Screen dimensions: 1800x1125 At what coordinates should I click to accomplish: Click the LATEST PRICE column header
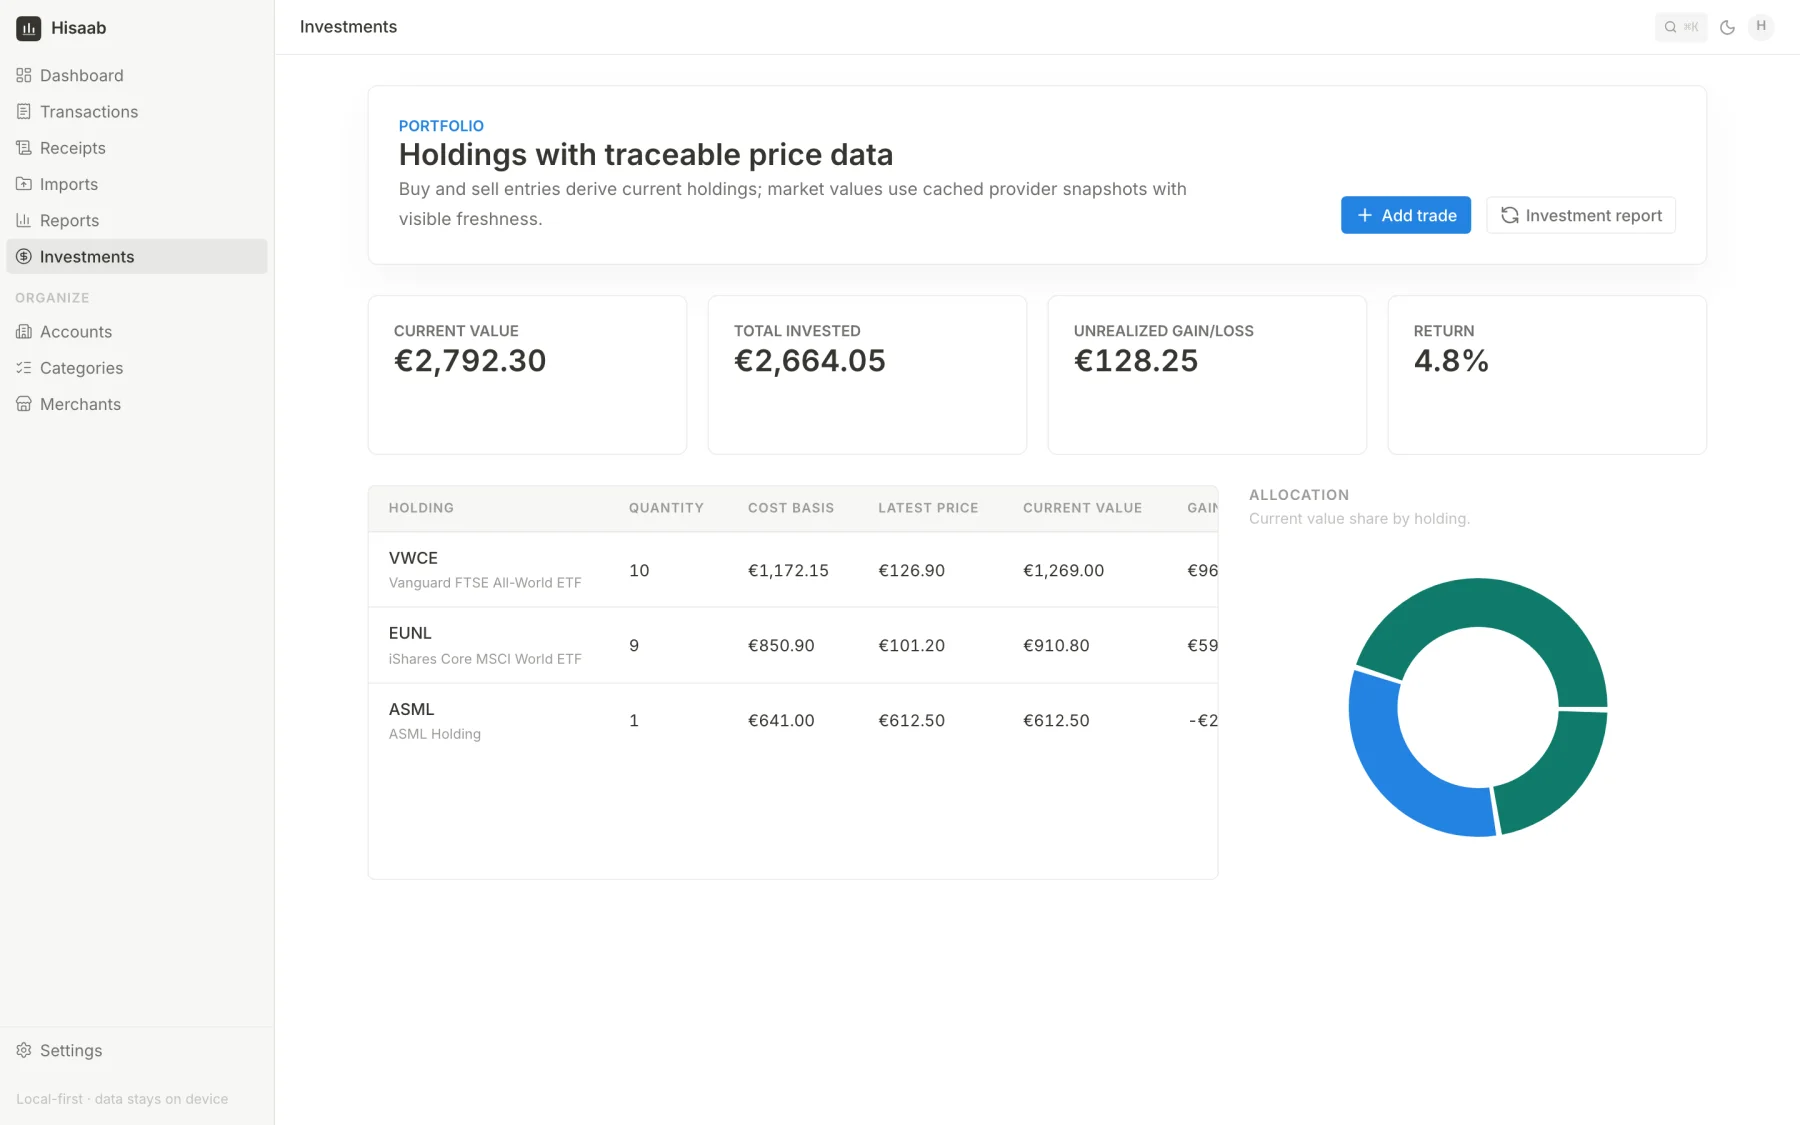click(928, 508)
